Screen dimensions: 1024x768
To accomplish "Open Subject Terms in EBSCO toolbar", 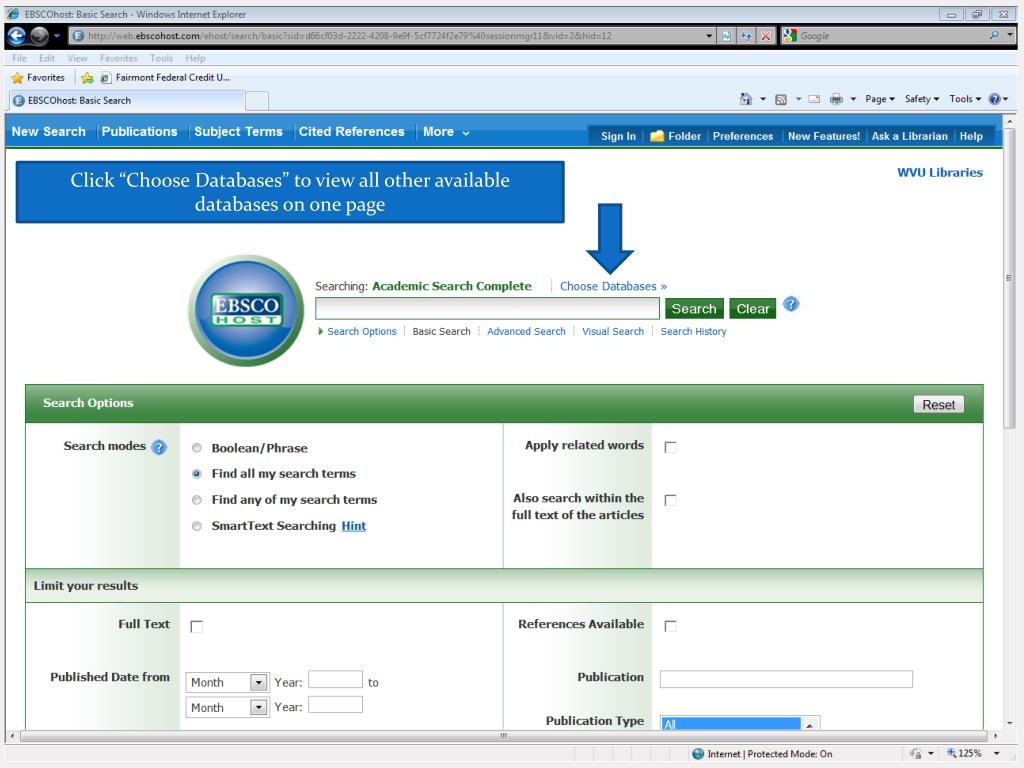I will click(238, 132).
